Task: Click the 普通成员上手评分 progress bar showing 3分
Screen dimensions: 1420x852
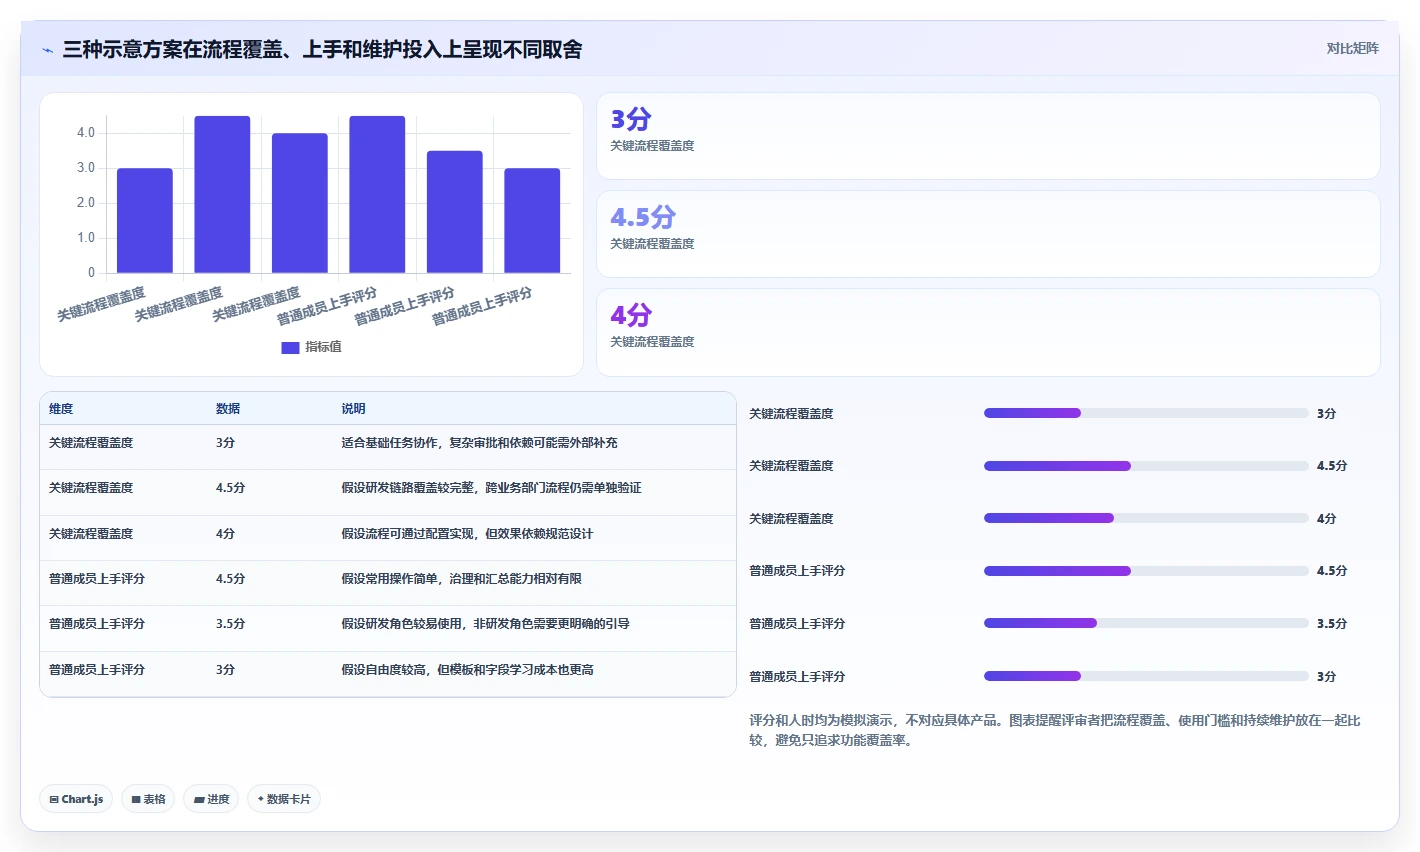Action: tap(1146, 676)
